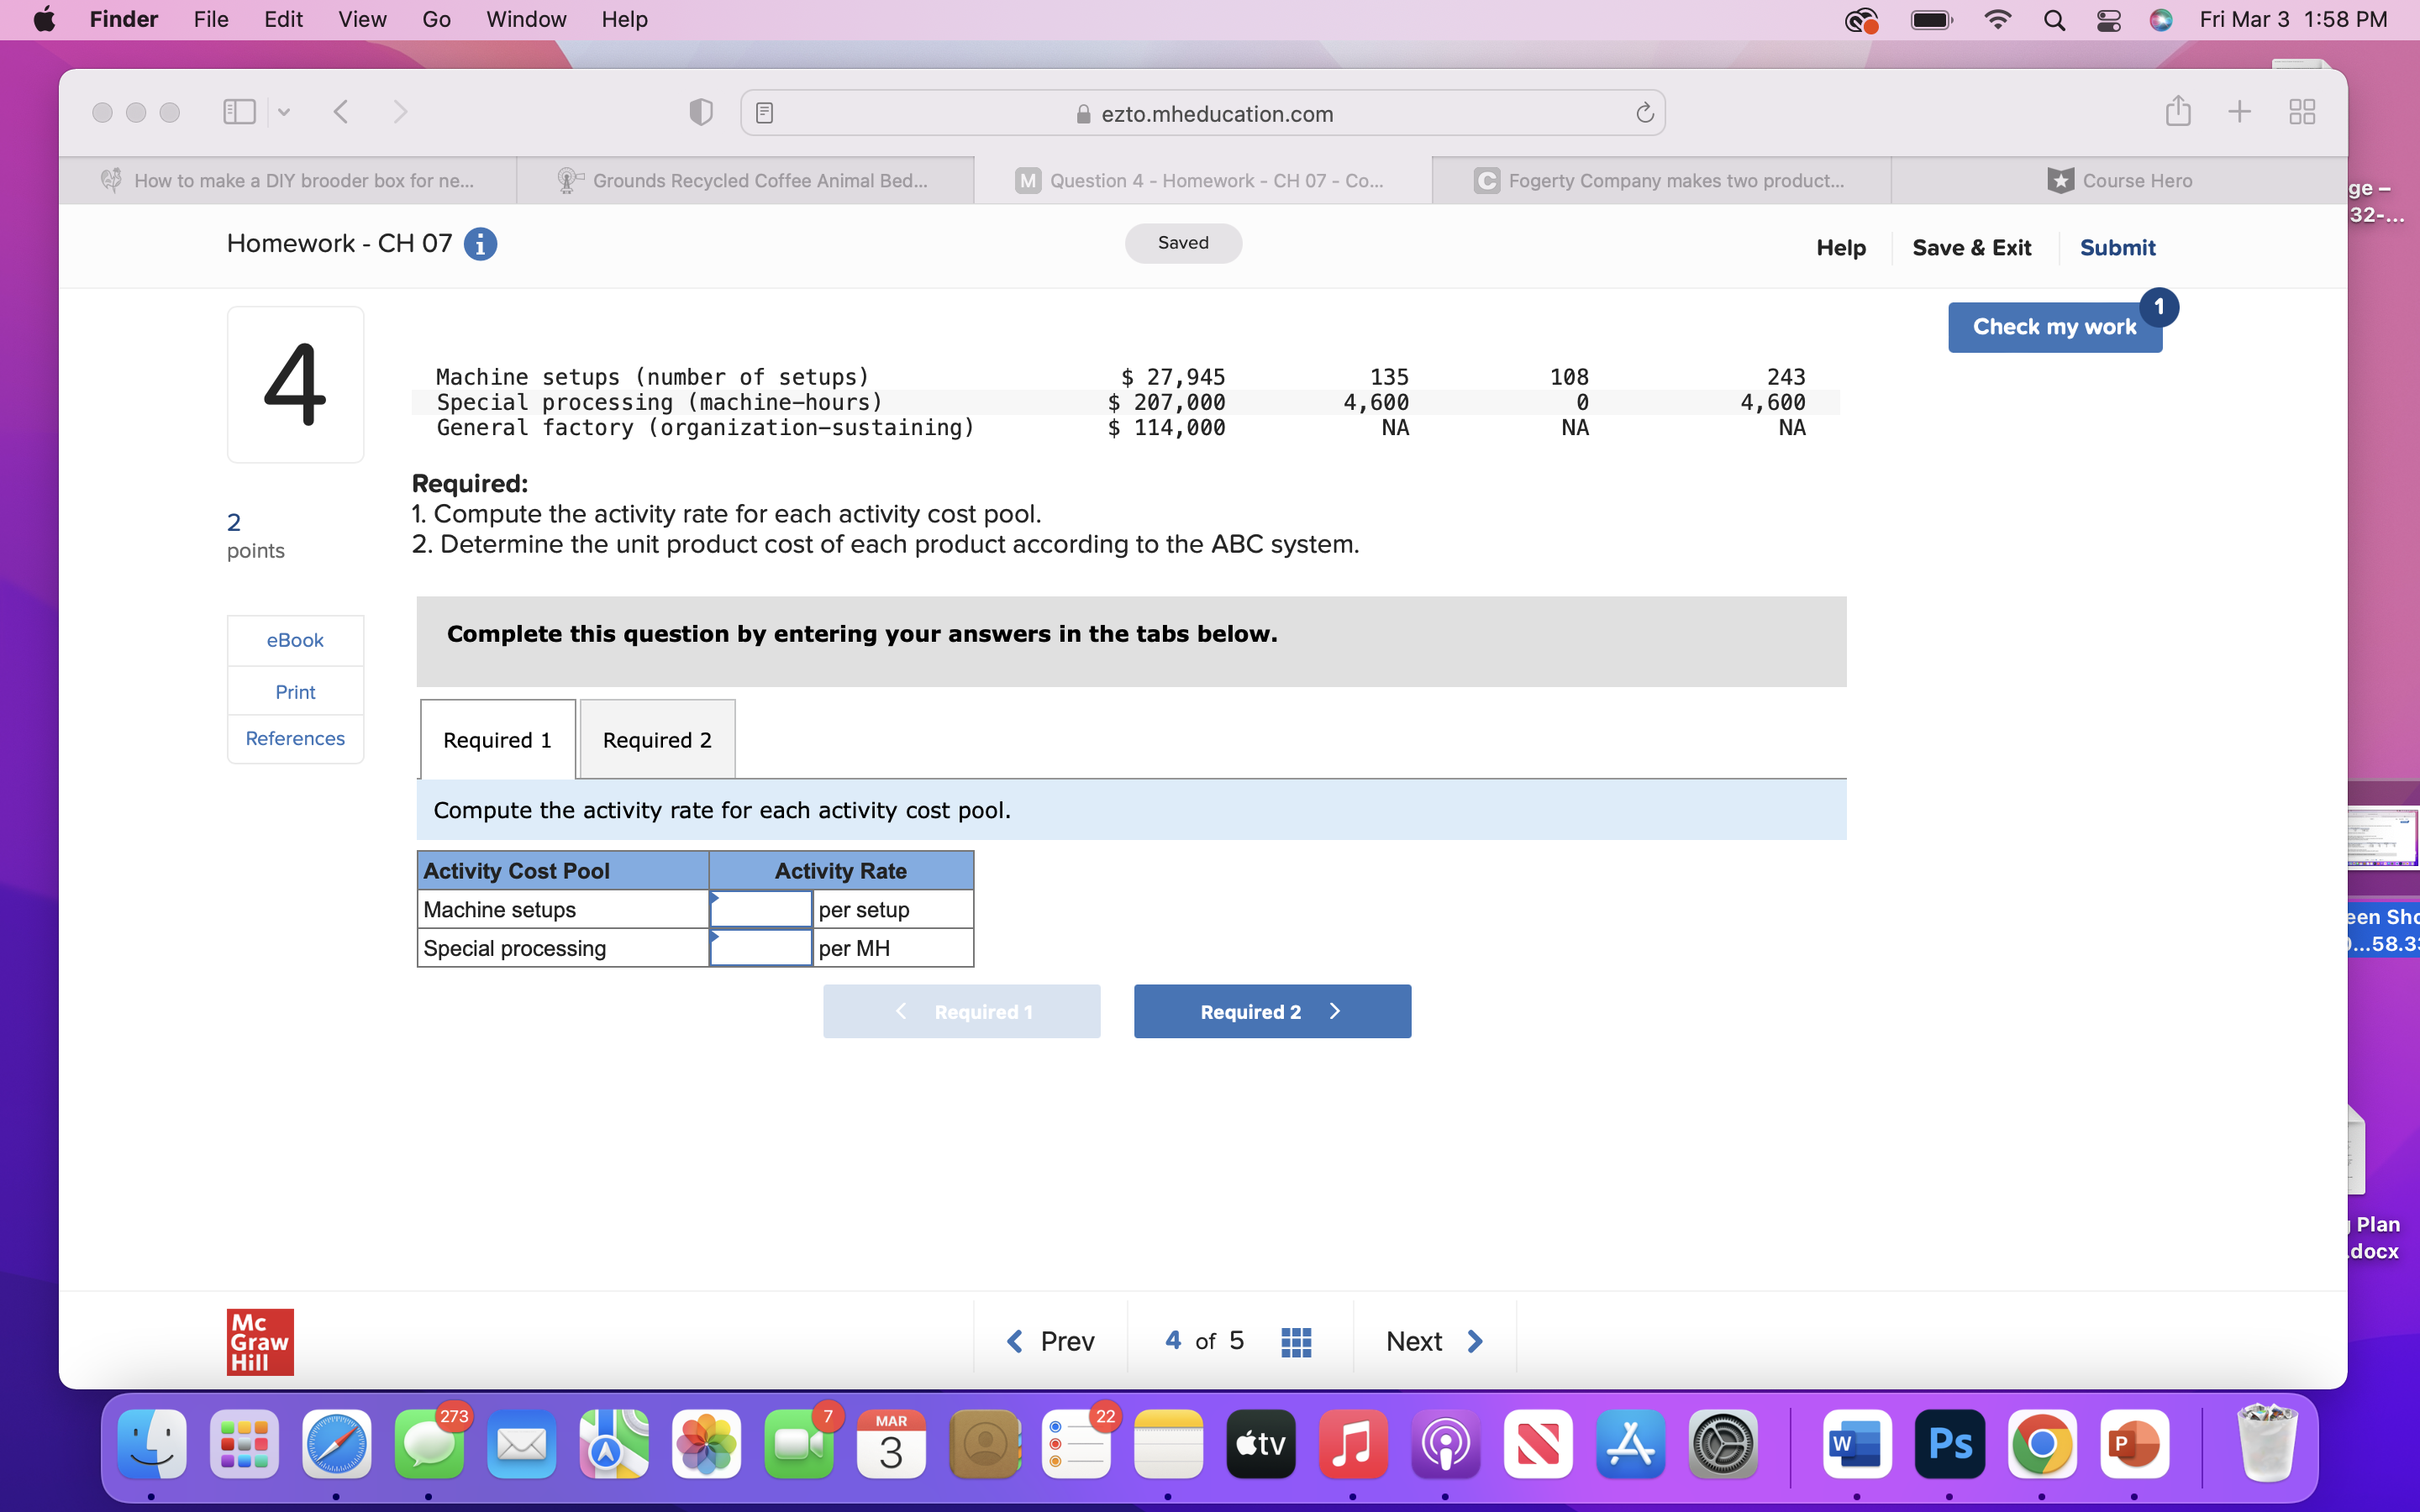Click the Special processing rate field
Viewport: 2420px width, 1512px height.
point(761,947)
